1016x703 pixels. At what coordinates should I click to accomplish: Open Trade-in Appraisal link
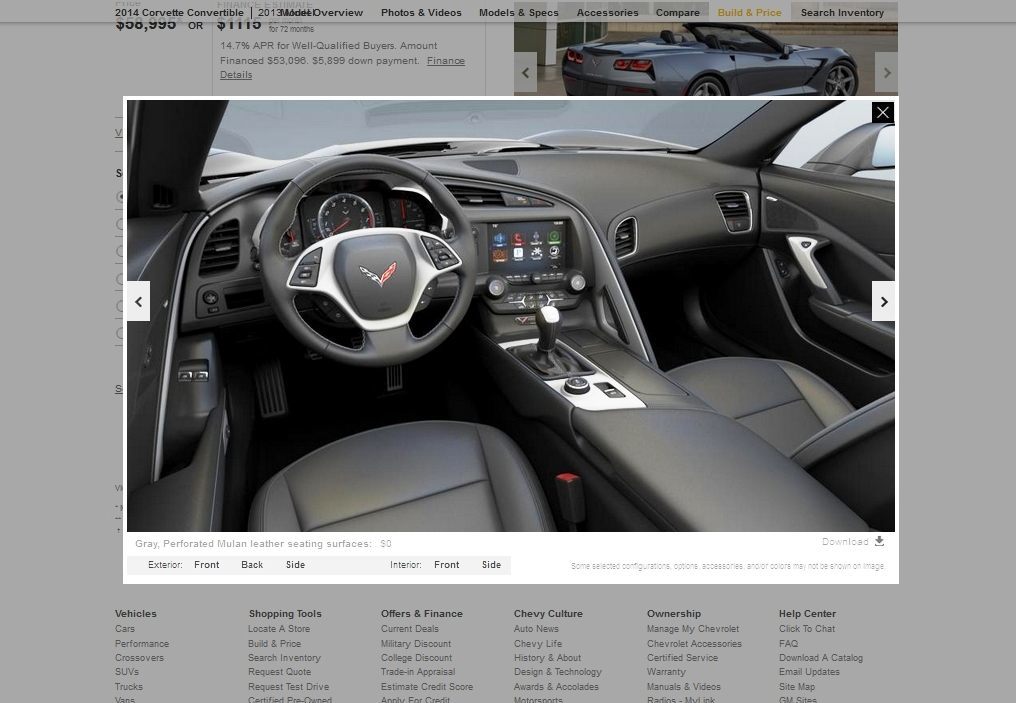[x=418, y=672]
